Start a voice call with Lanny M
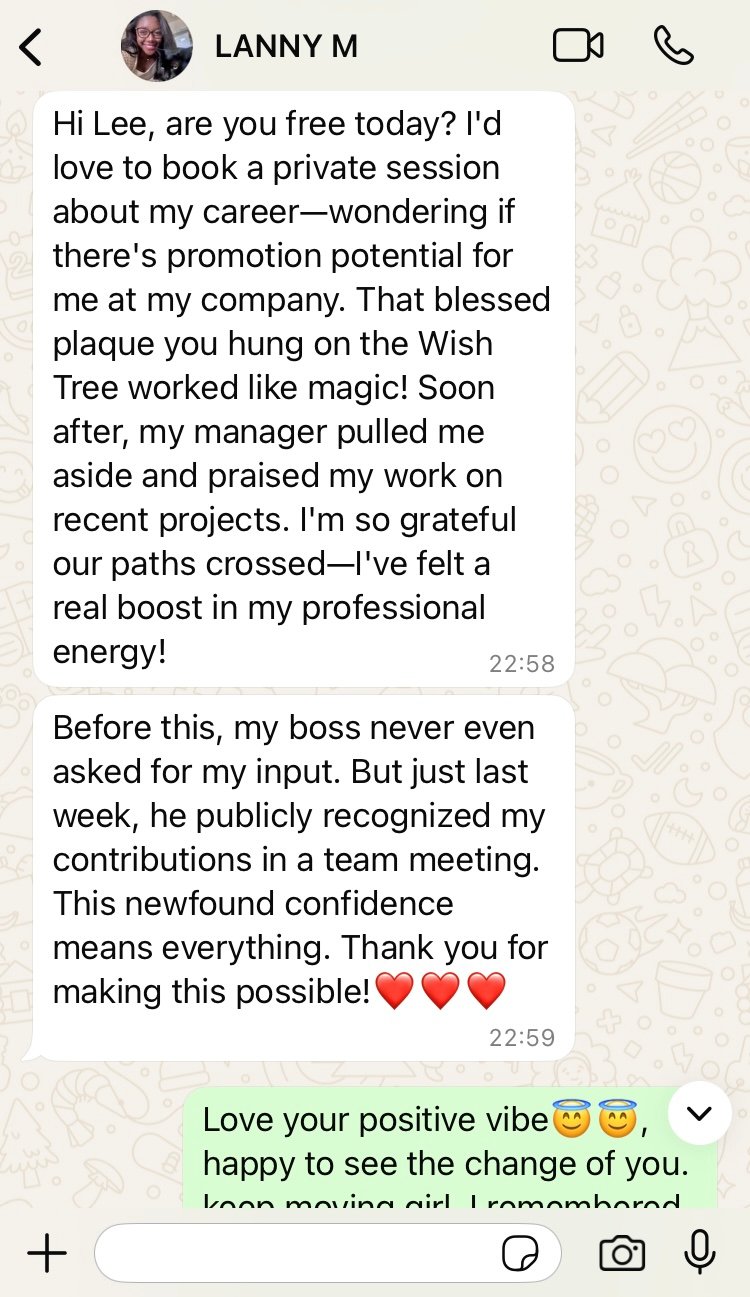This screenshot has height=1297, width=750. pos(673,45)
